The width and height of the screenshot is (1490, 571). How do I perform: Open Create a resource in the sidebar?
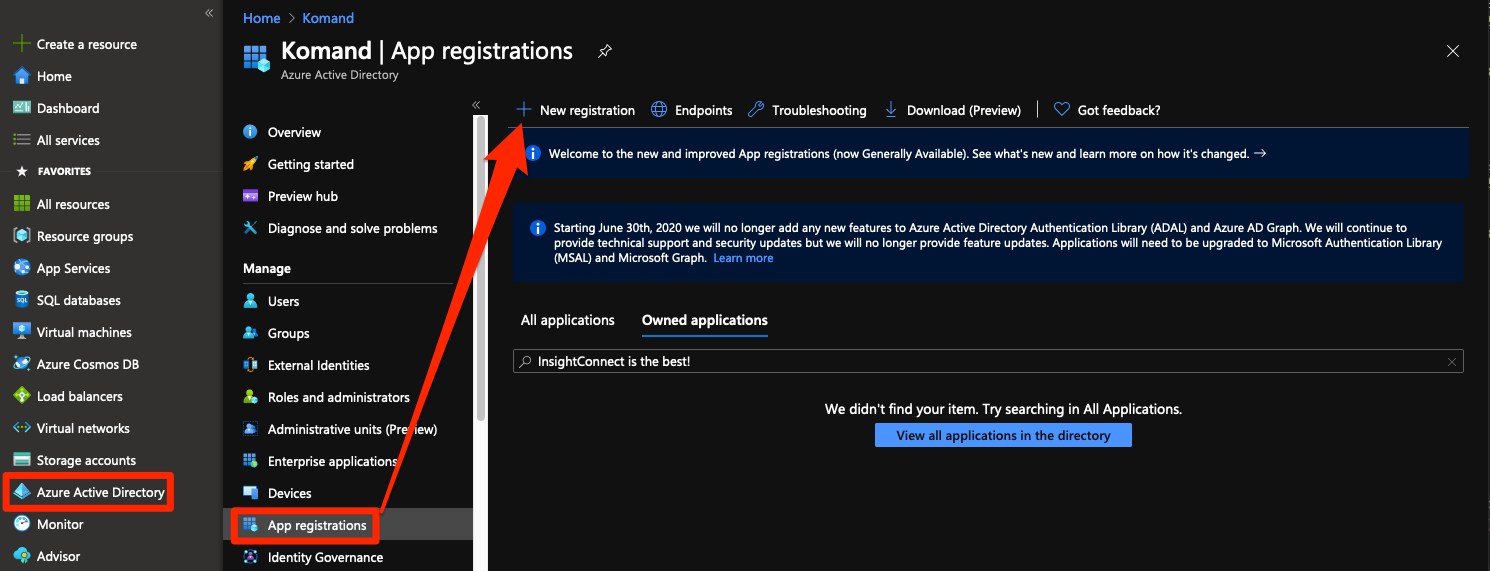pos(86,44)
